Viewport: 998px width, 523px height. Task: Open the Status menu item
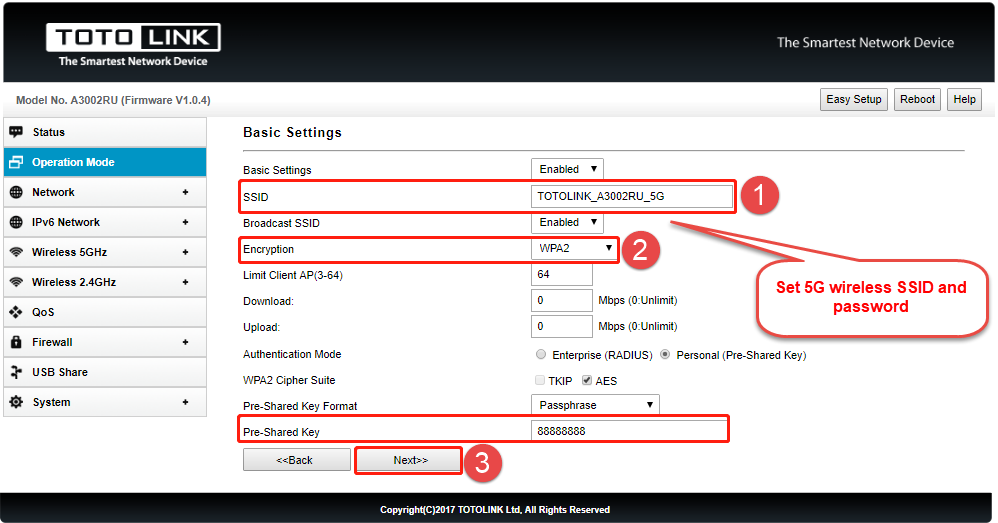pyautogui.click(x=105, y=132)
